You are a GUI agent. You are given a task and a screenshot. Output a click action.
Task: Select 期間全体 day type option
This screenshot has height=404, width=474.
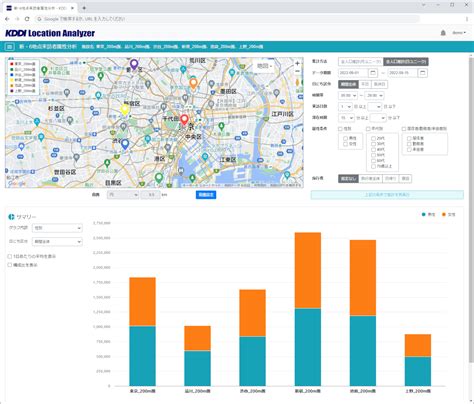coord(349,84)
